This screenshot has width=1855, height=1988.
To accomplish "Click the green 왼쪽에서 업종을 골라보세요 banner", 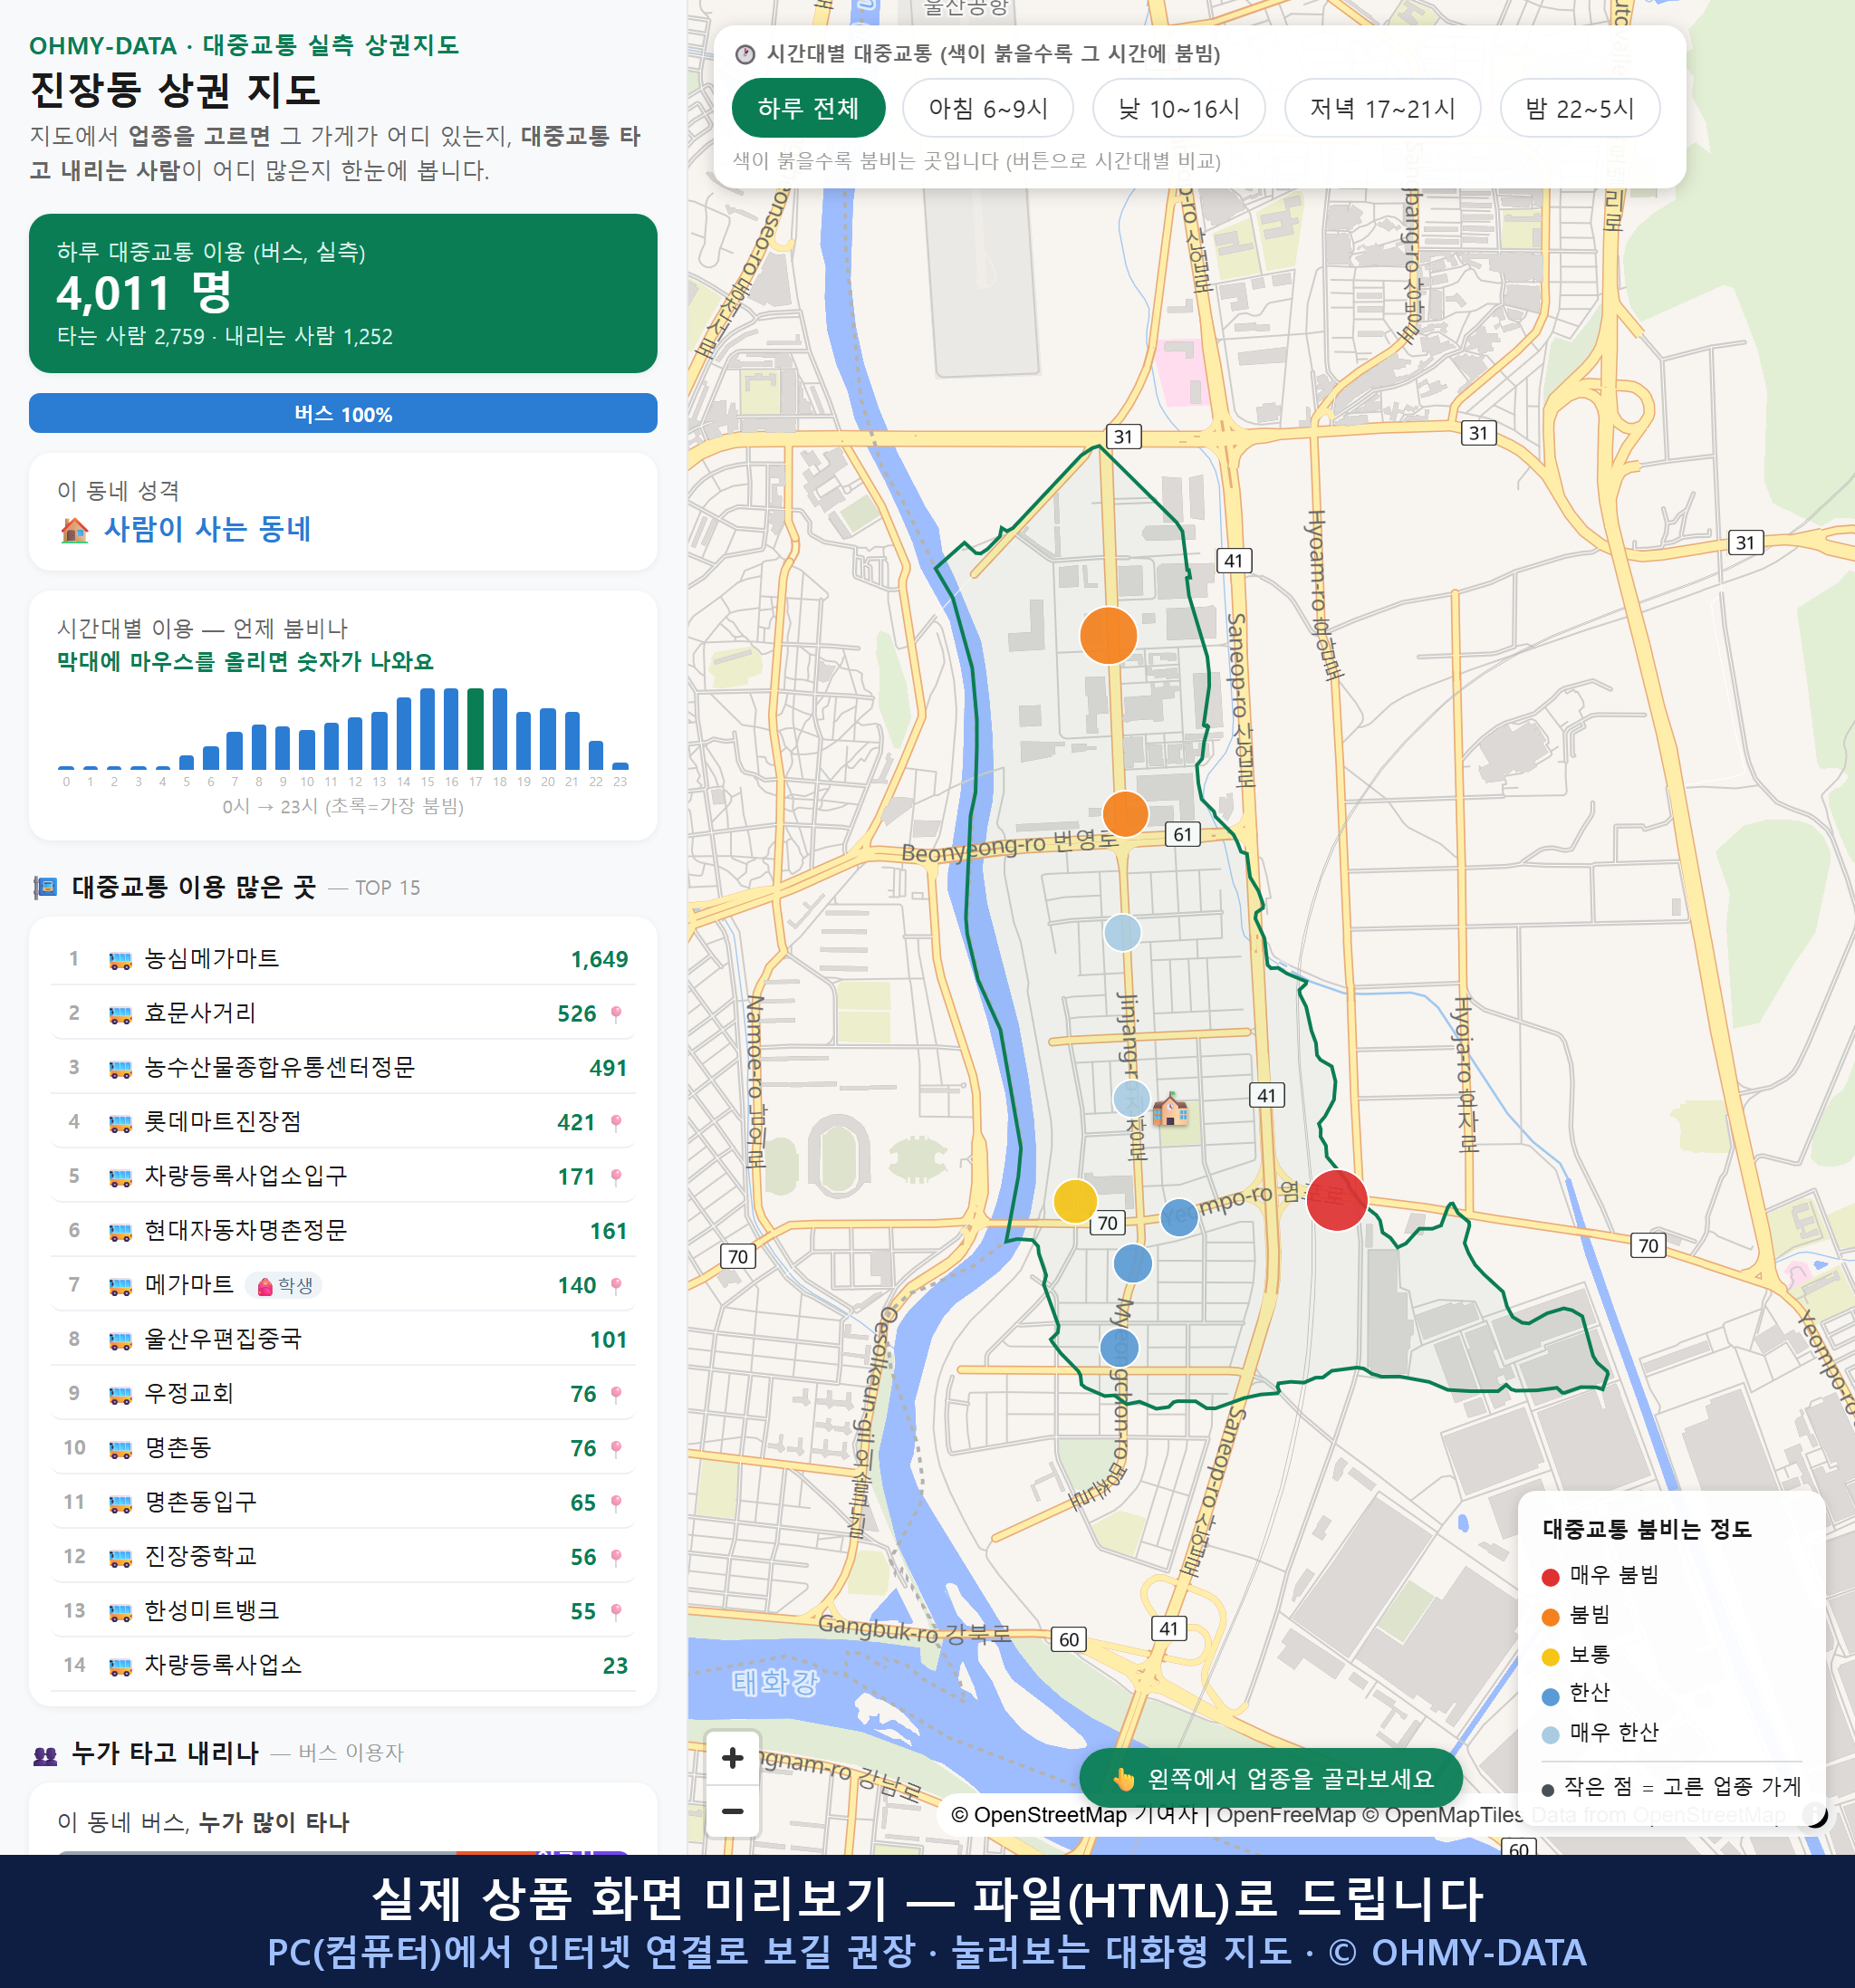I will [x=1270, y=1778].
